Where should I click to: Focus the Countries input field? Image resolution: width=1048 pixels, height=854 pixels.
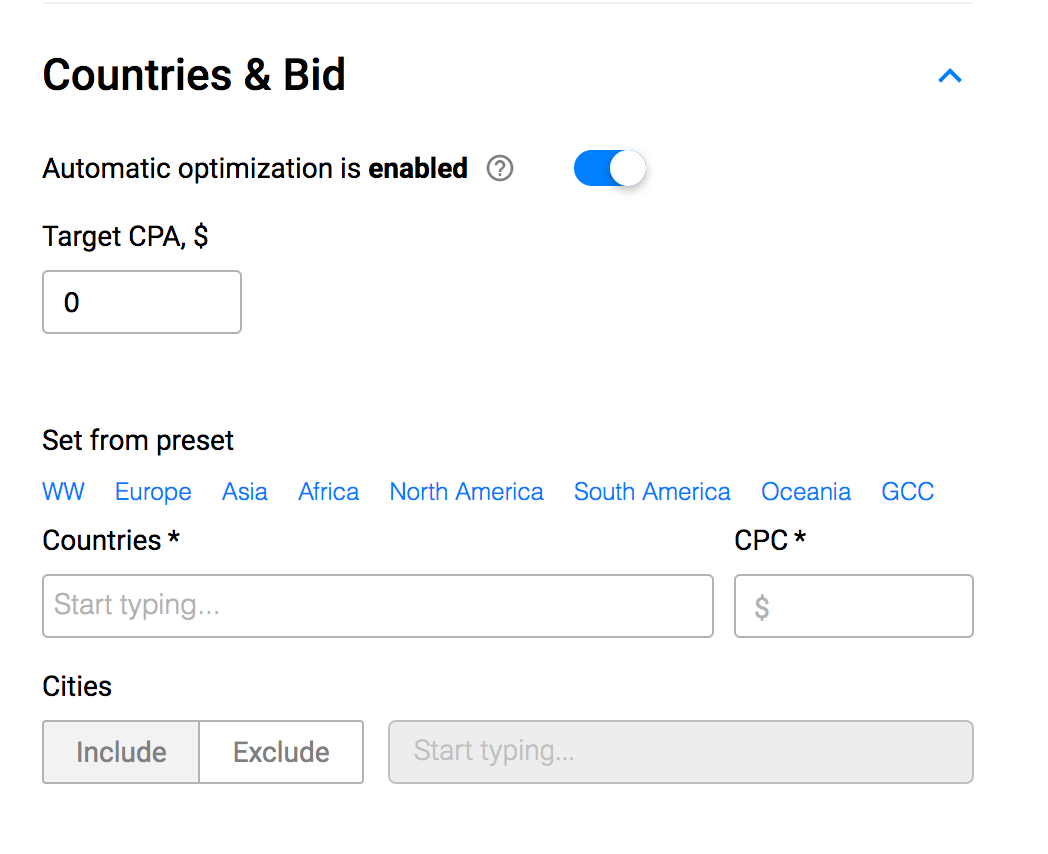coord(377,606)
